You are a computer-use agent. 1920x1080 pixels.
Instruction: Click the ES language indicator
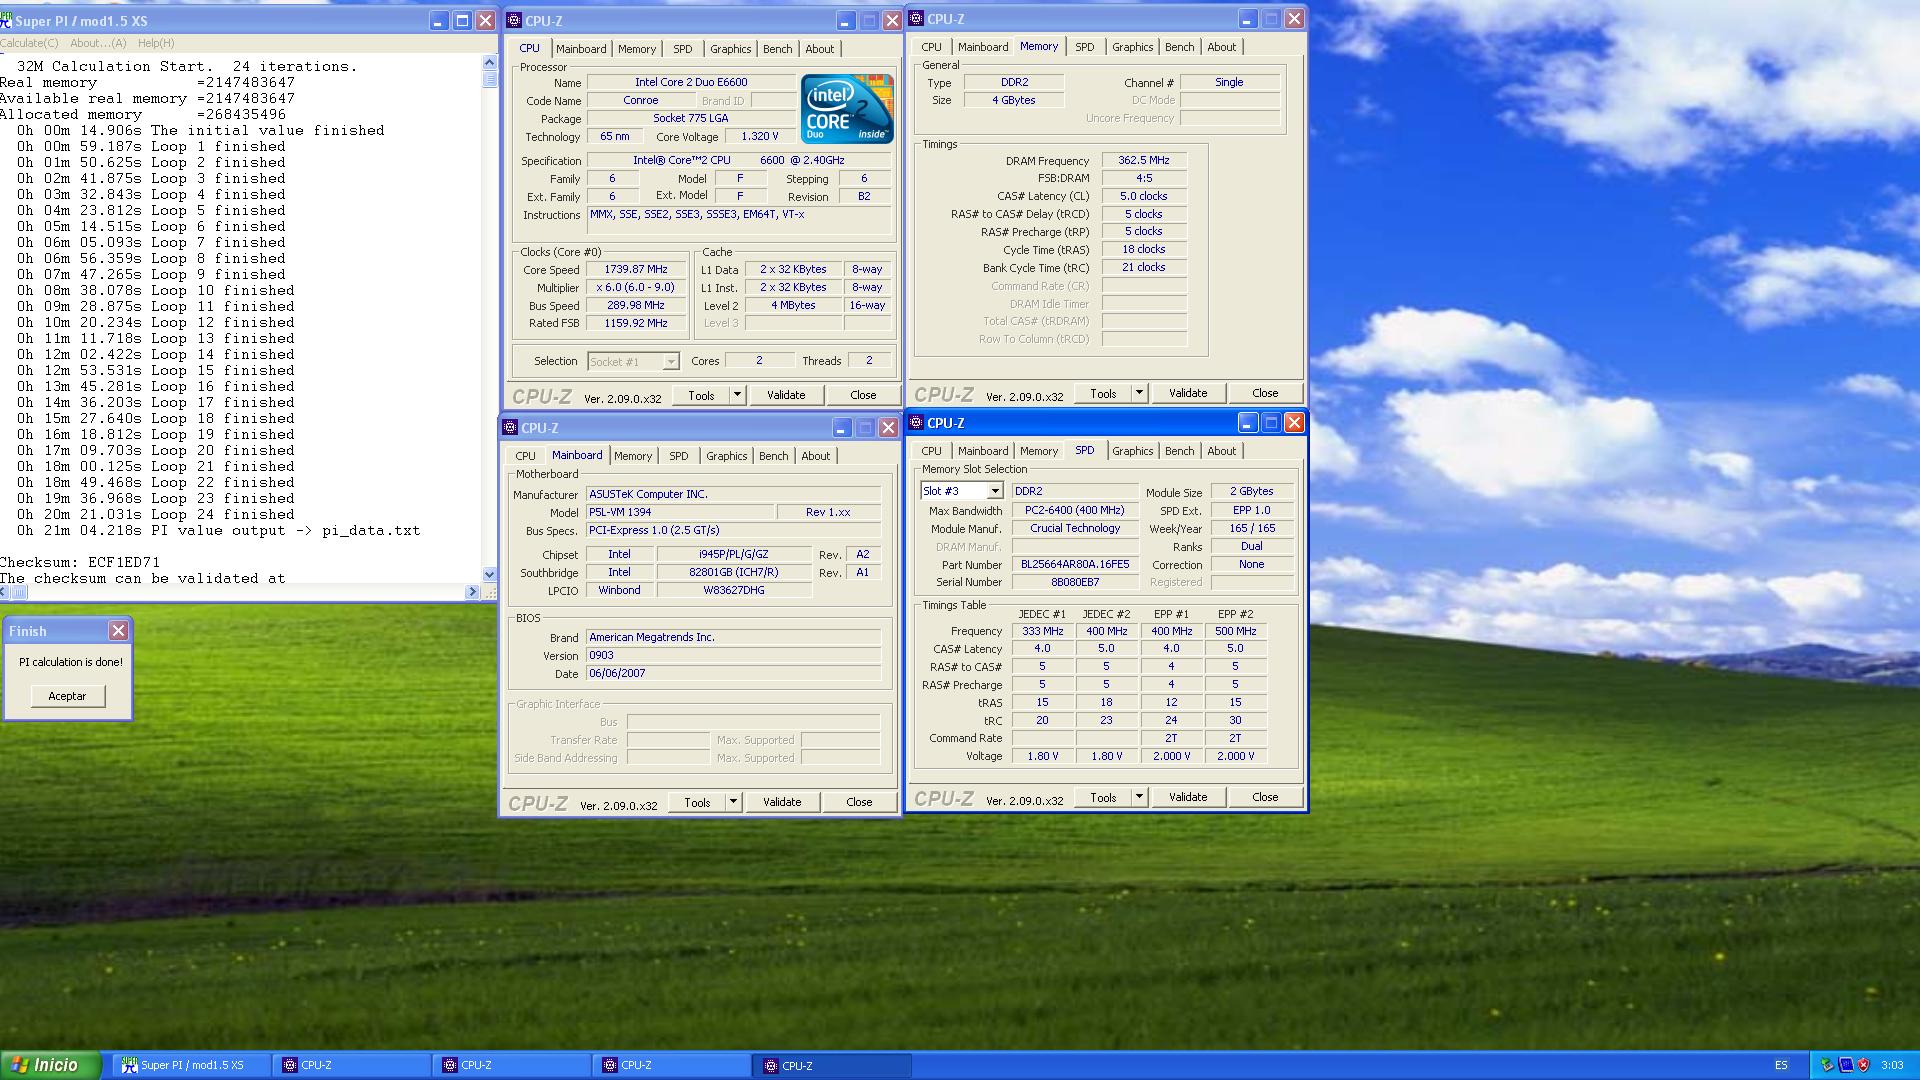click(x=1781, y=1065)
